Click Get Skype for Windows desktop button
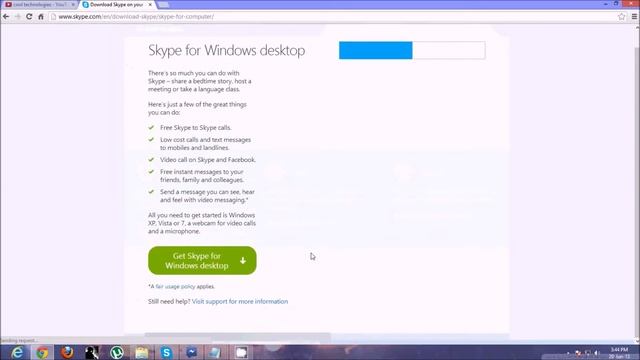This screenshot has width=640, height=360. (x=202, y=260)
